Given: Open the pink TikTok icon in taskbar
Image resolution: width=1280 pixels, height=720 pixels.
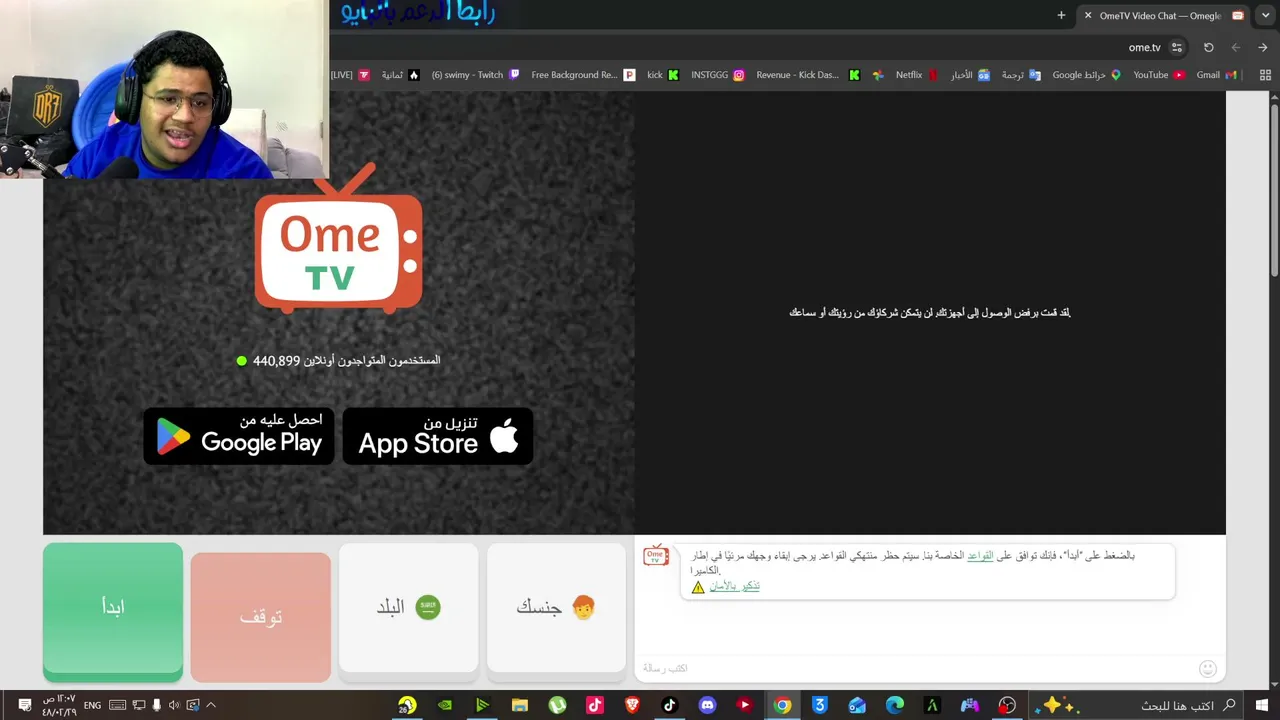Looking at the screenshot, I should (x=595, y=705).
